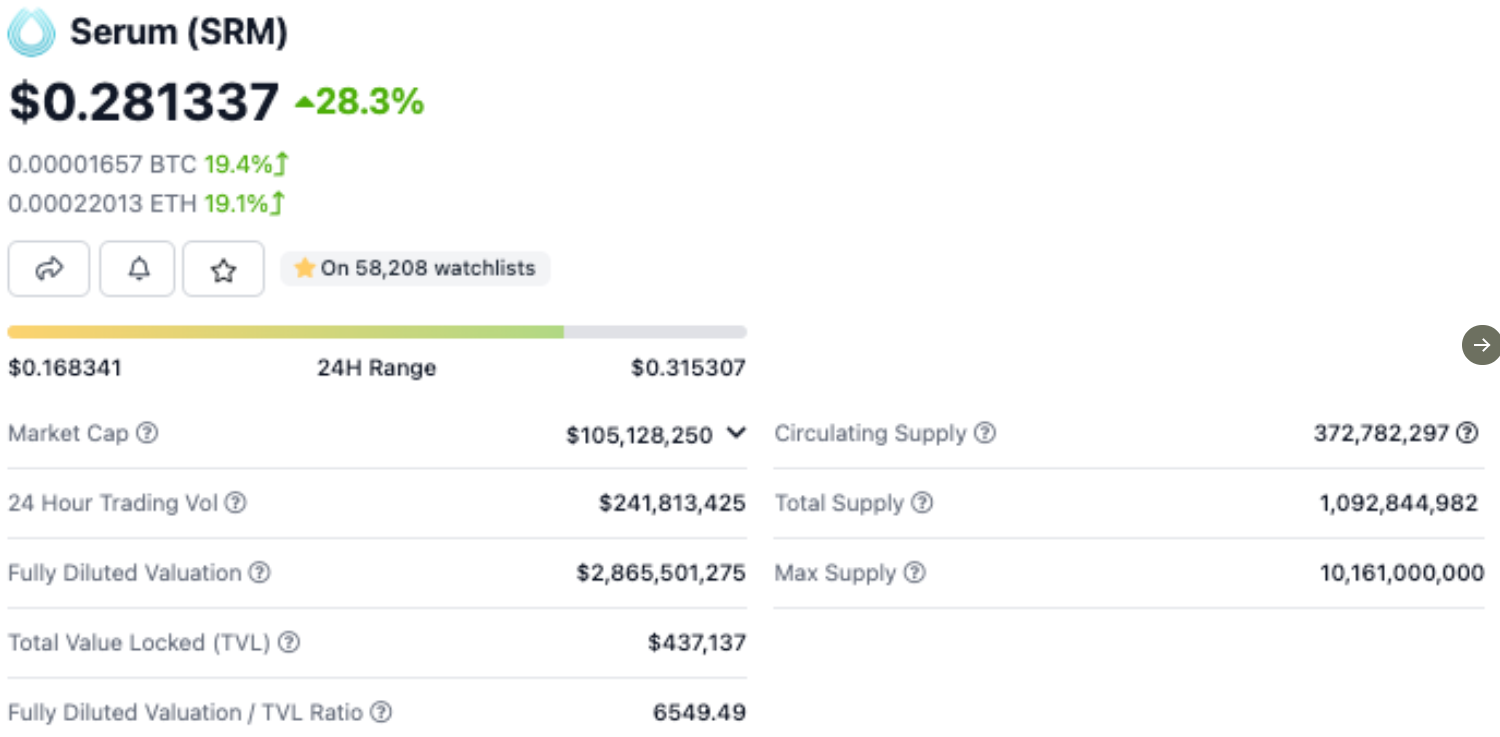
Task: Click the $2,865,501,275 valuation value
Action: click(661, 573)
